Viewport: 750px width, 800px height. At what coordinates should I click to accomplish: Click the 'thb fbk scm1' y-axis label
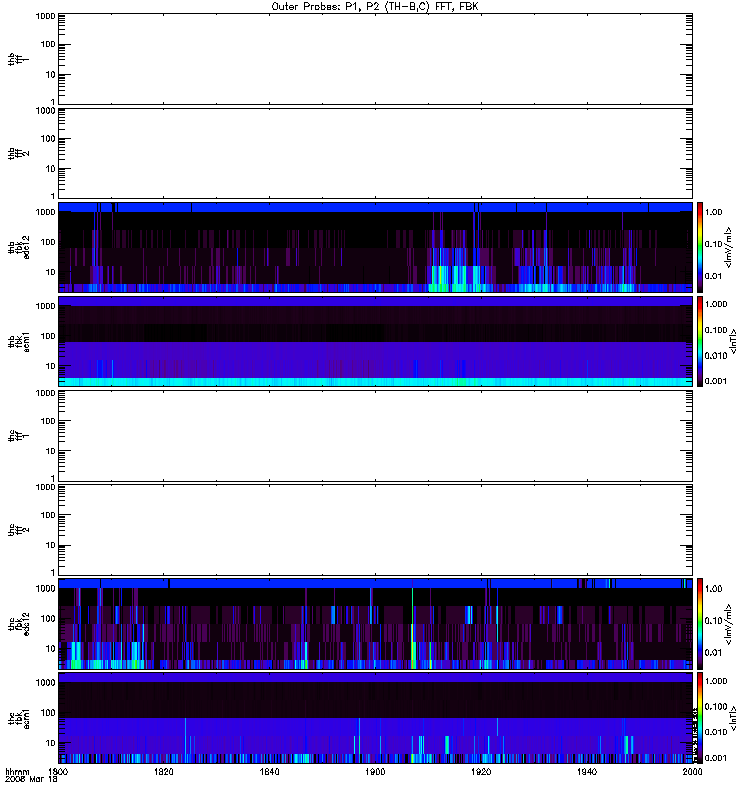click(x=19, y=341)
